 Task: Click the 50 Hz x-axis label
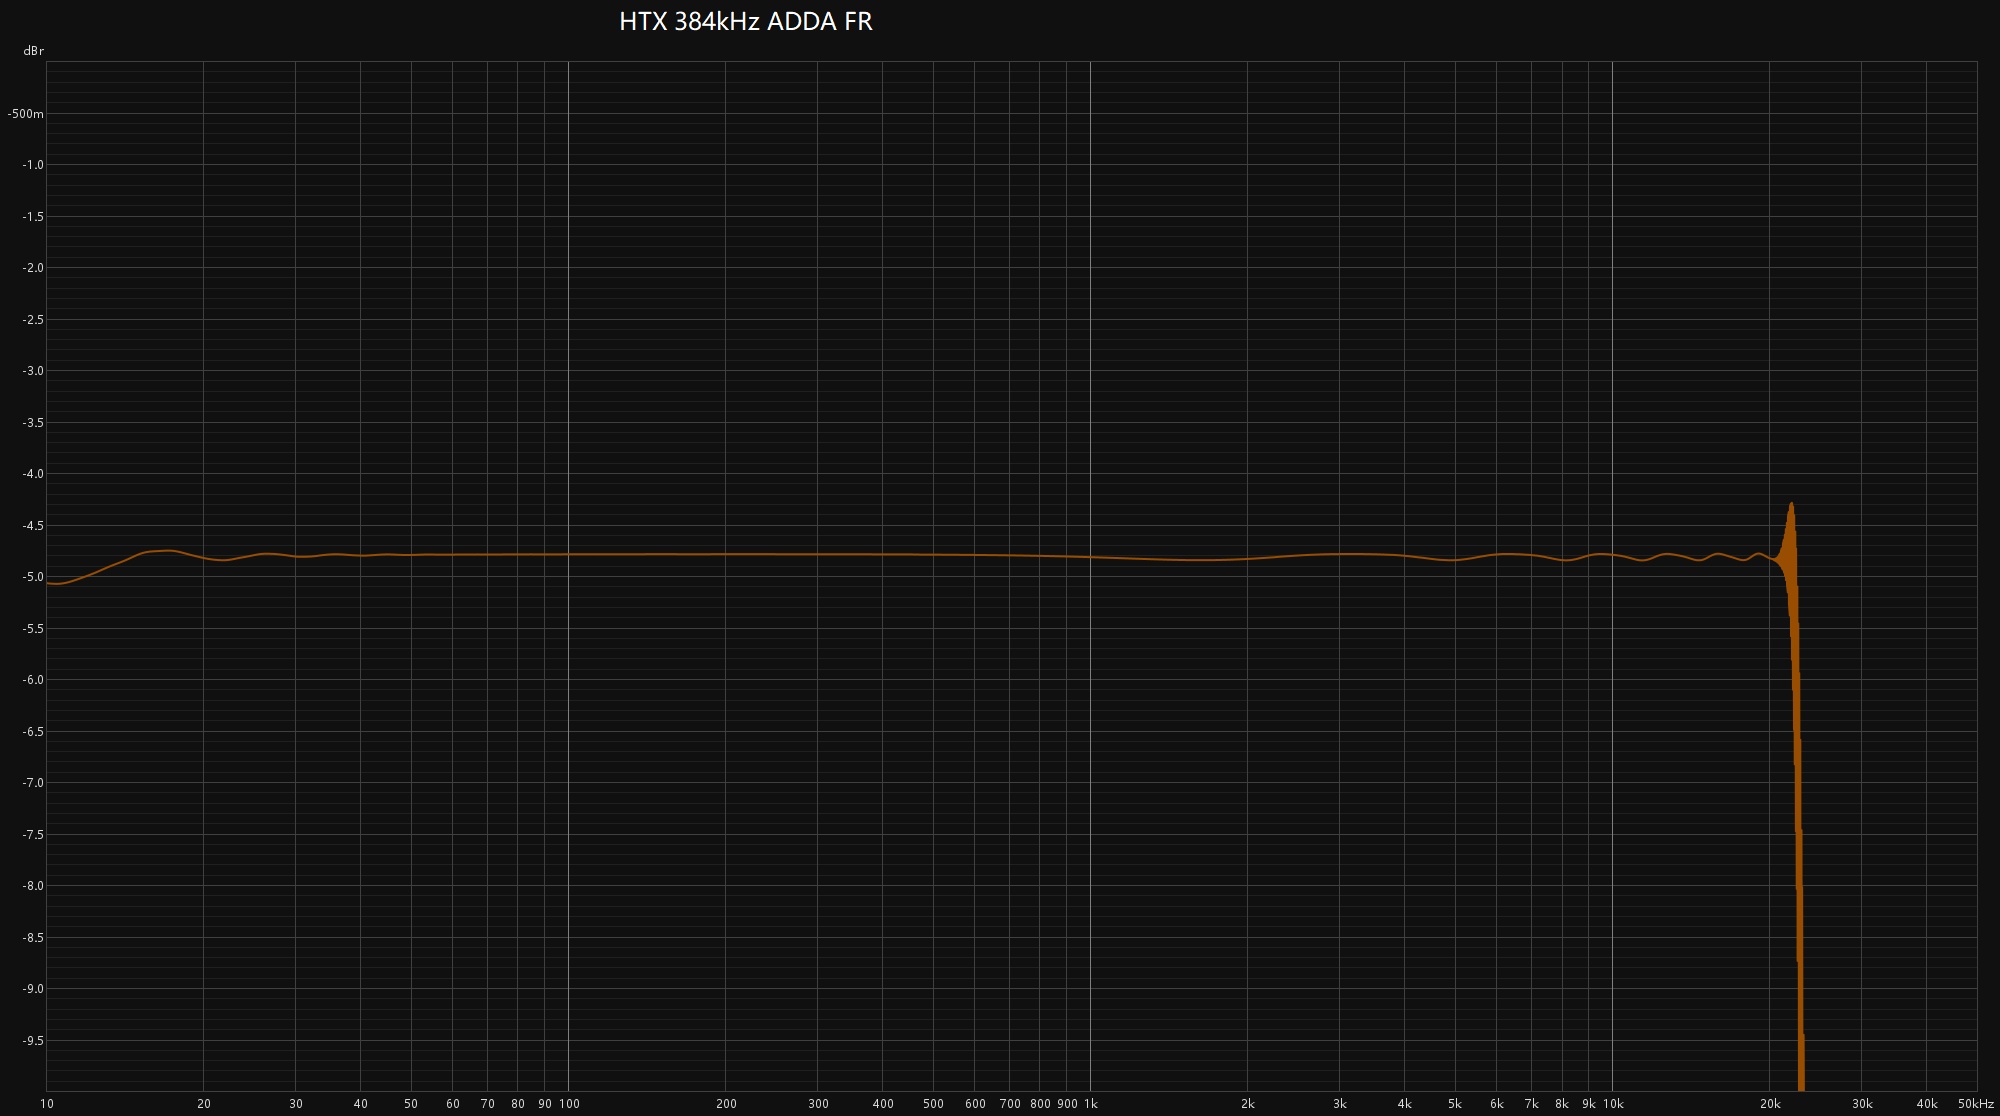[411, 1104]
